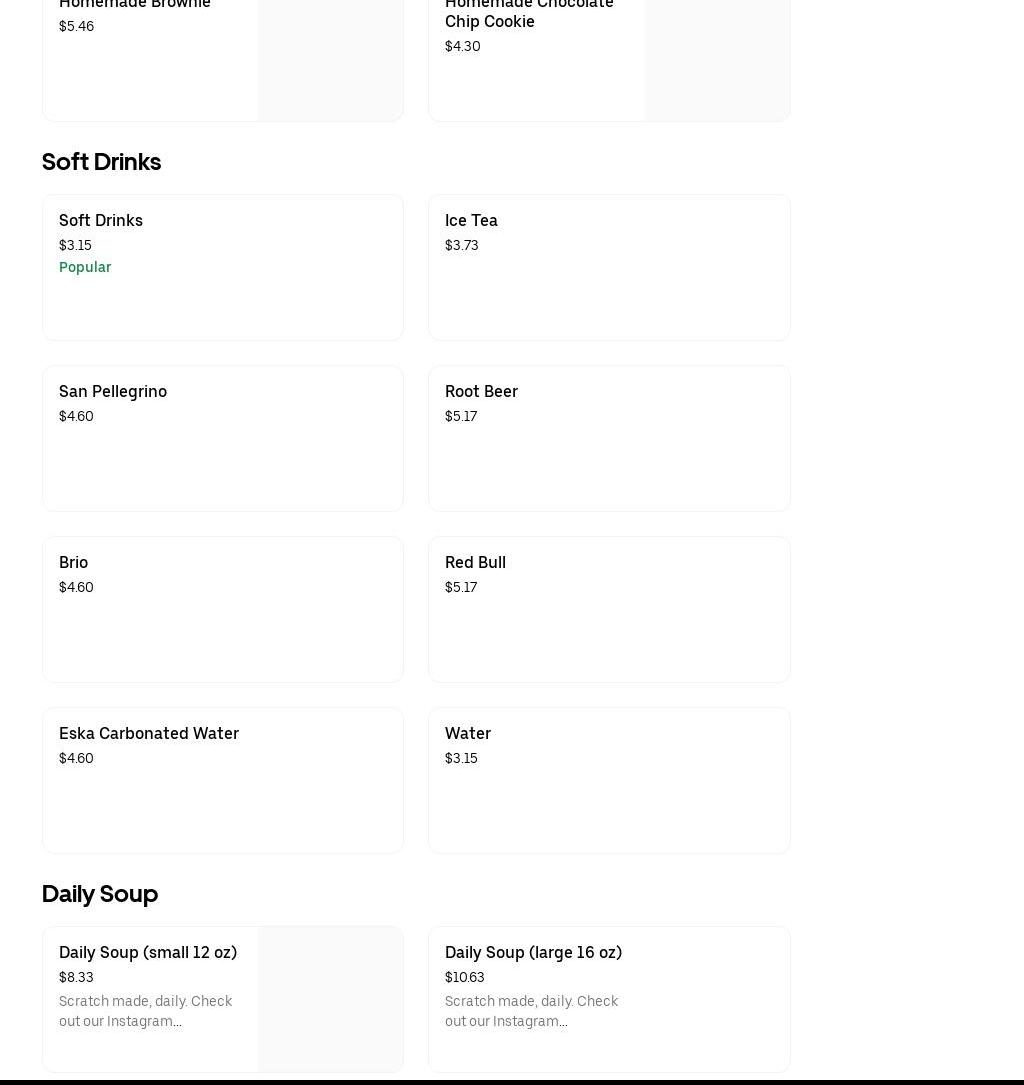Click the Instagram mention in soup description

click(x=146, y=1011)
